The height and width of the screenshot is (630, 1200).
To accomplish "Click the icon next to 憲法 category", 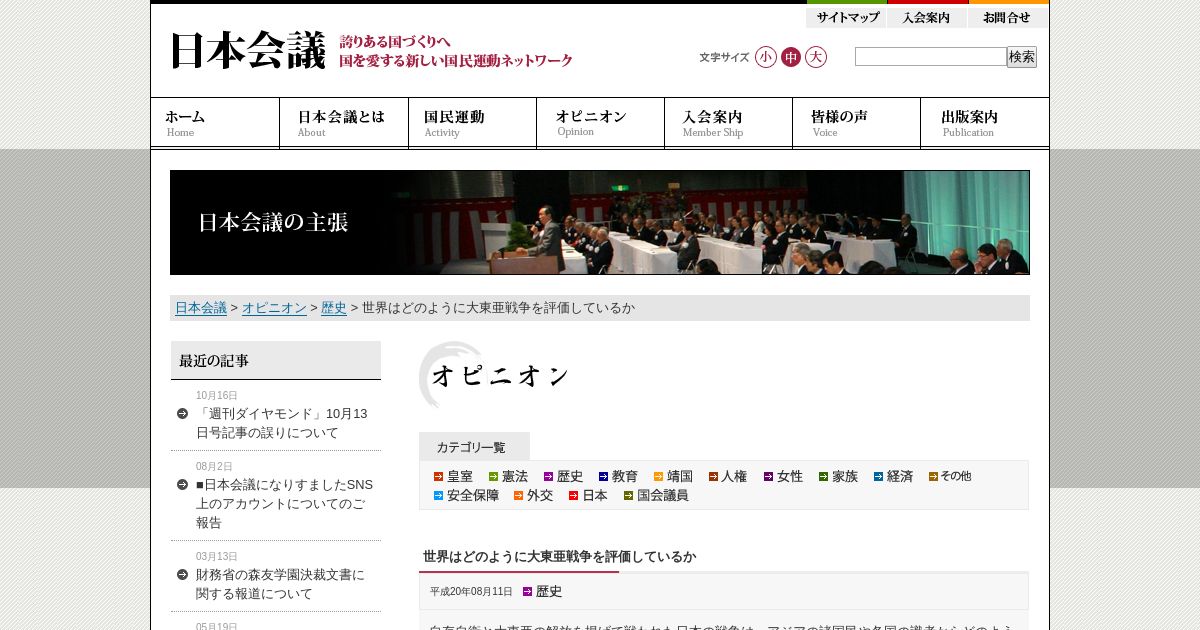I will pyautogui.click(x=493, y=477).
